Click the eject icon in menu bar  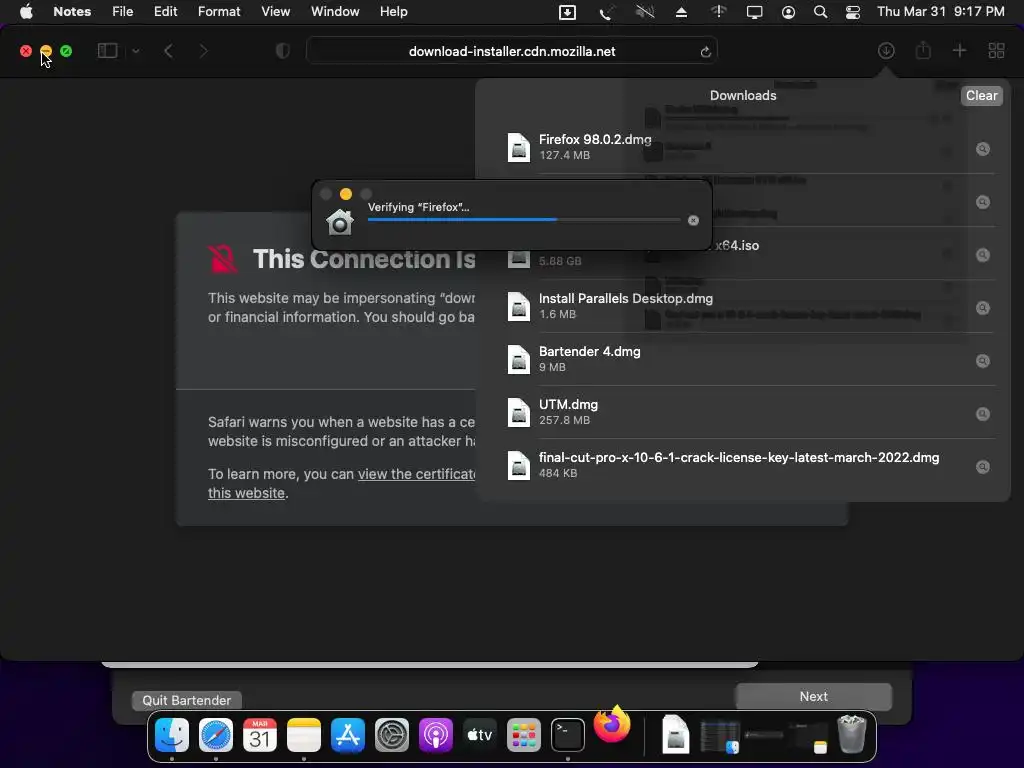tap(681, 12)
